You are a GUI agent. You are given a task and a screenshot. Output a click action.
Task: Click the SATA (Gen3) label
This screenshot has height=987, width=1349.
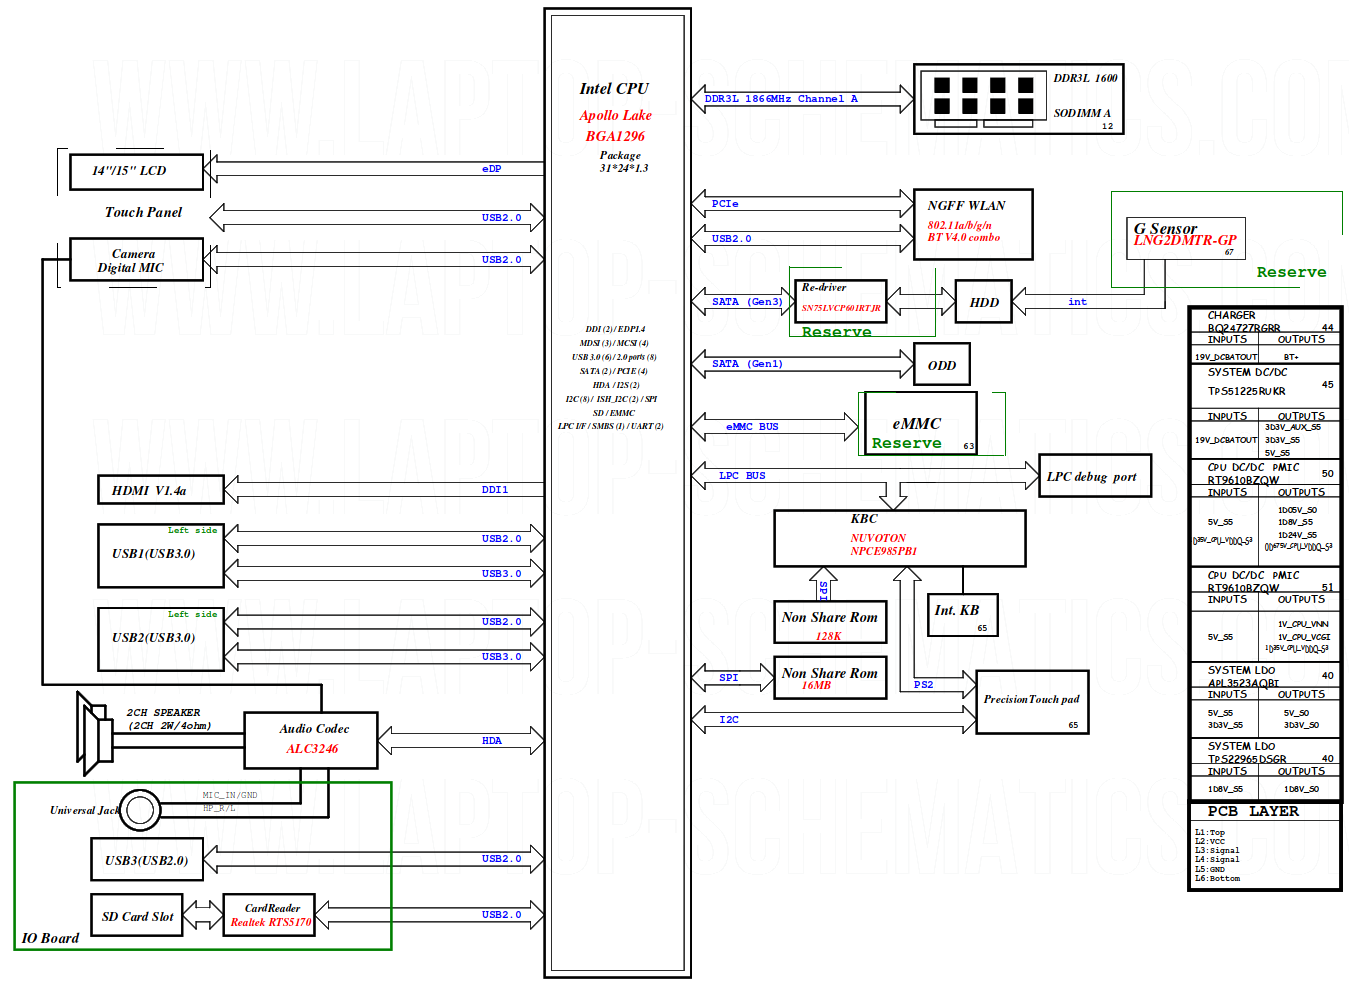pyautogui.click(x=747, y=302)
